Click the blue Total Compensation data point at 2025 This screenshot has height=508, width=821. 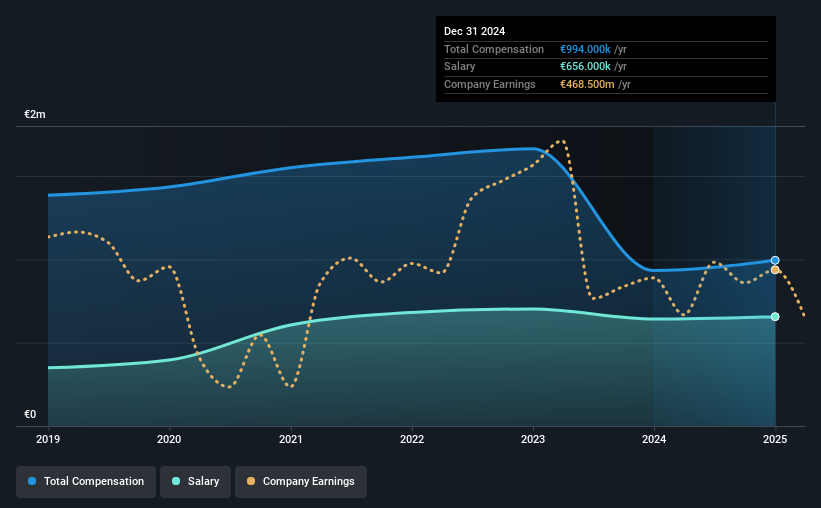(775, 260)
